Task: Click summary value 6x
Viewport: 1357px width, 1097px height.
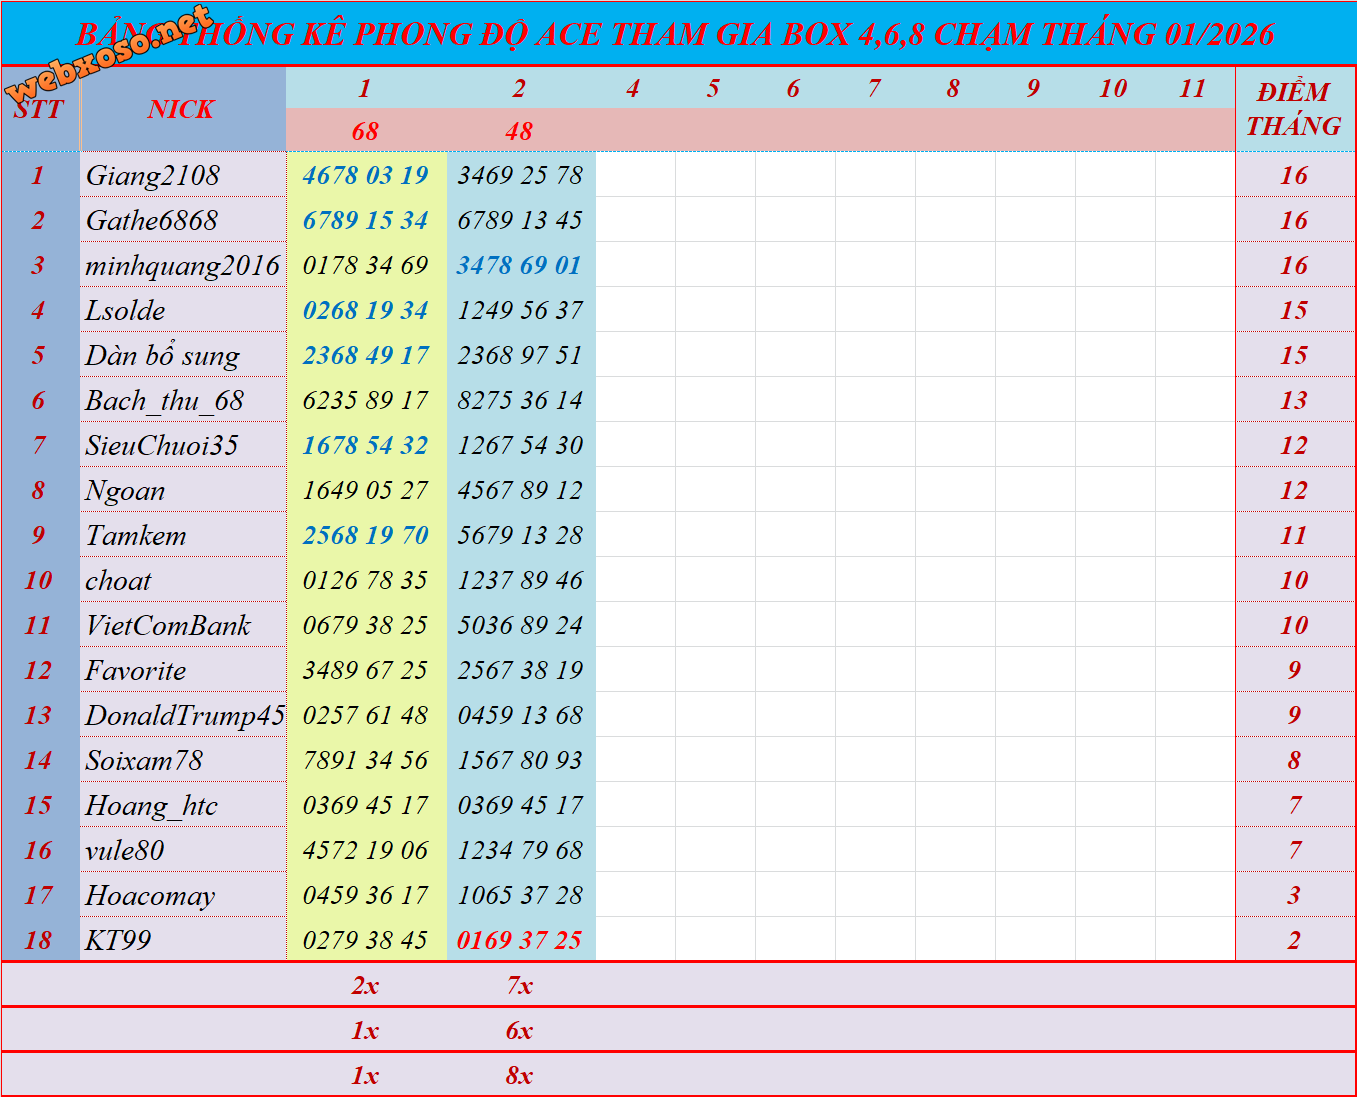Action: point(520,1030)
